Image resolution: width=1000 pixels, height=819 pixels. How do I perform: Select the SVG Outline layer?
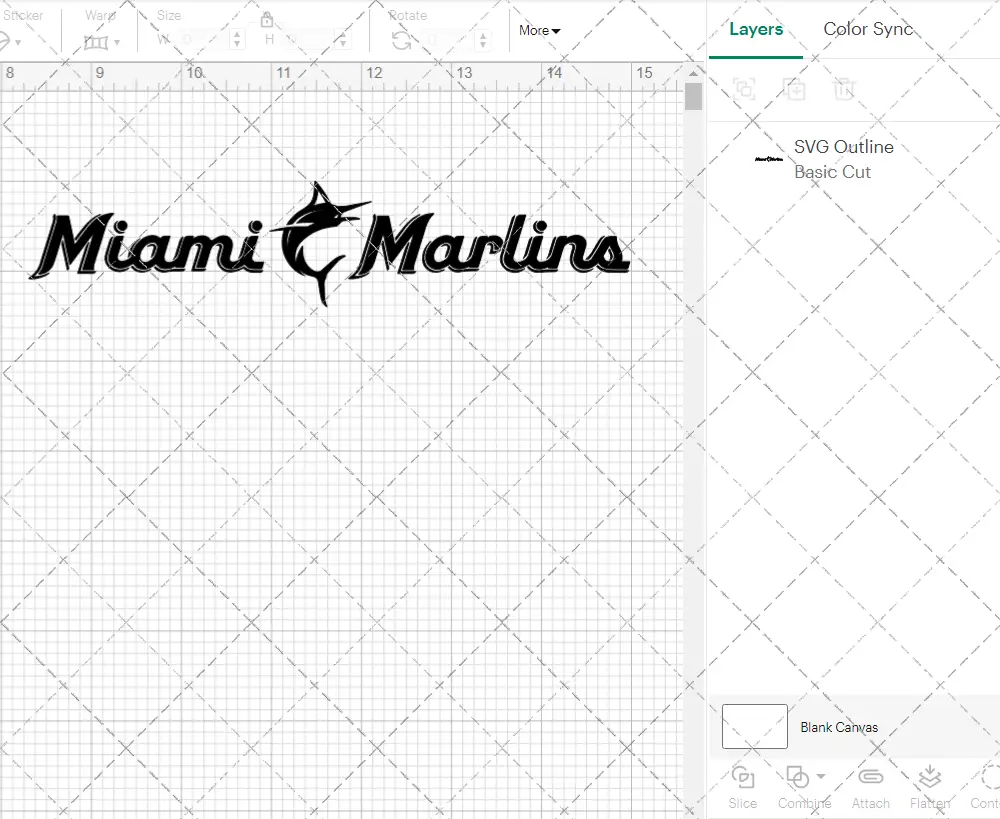point(843,159)
